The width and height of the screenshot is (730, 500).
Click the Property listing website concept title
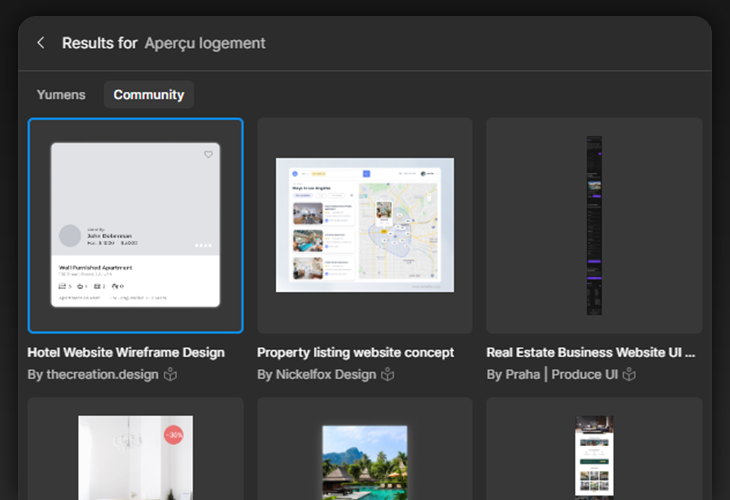[x=355, y=352]
